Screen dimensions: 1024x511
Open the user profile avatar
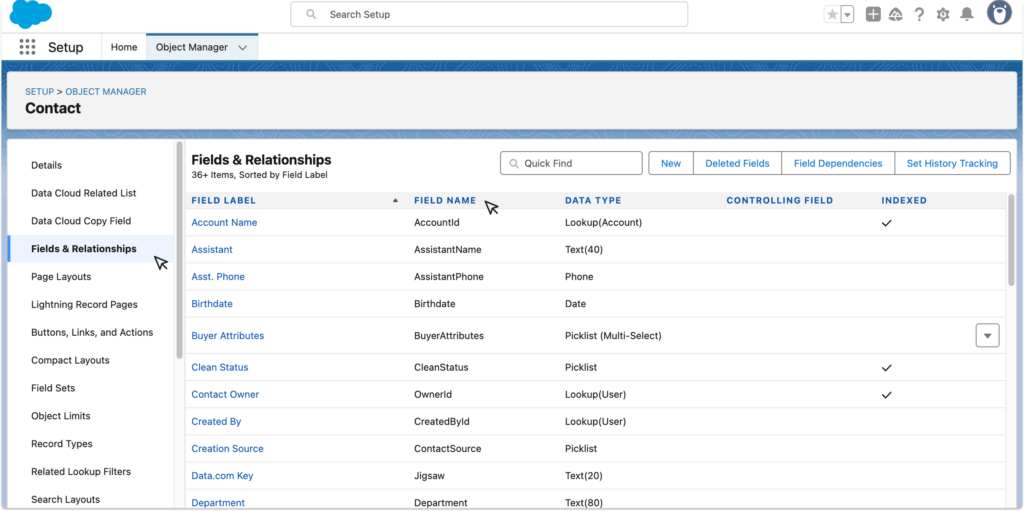point(998,13)
